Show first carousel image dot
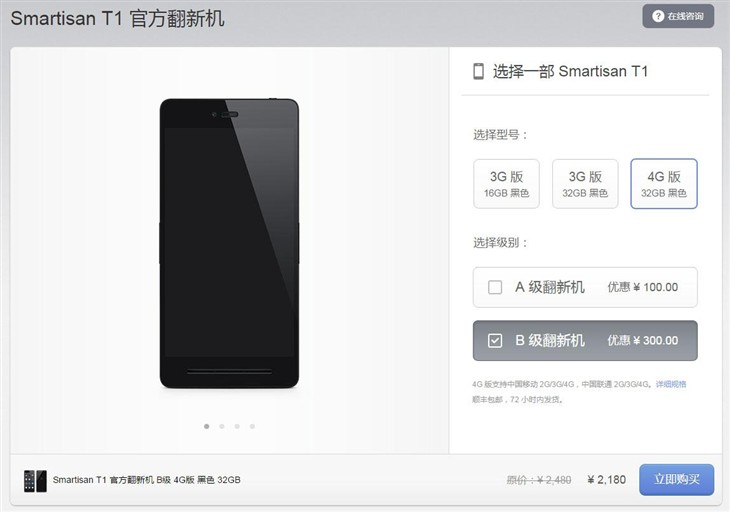Screen dimensions: 730x512 [x=207, y=426]
